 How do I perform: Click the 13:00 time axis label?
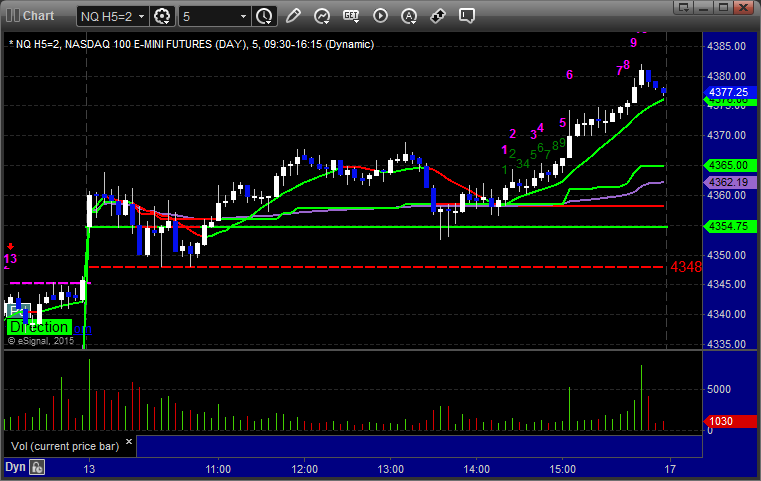[391, 469]
